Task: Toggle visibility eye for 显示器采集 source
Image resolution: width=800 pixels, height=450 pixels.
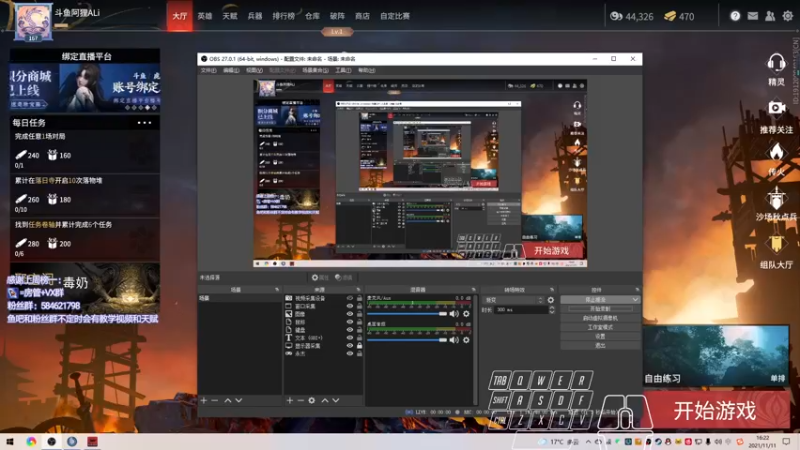Action: tap(349, 345)
